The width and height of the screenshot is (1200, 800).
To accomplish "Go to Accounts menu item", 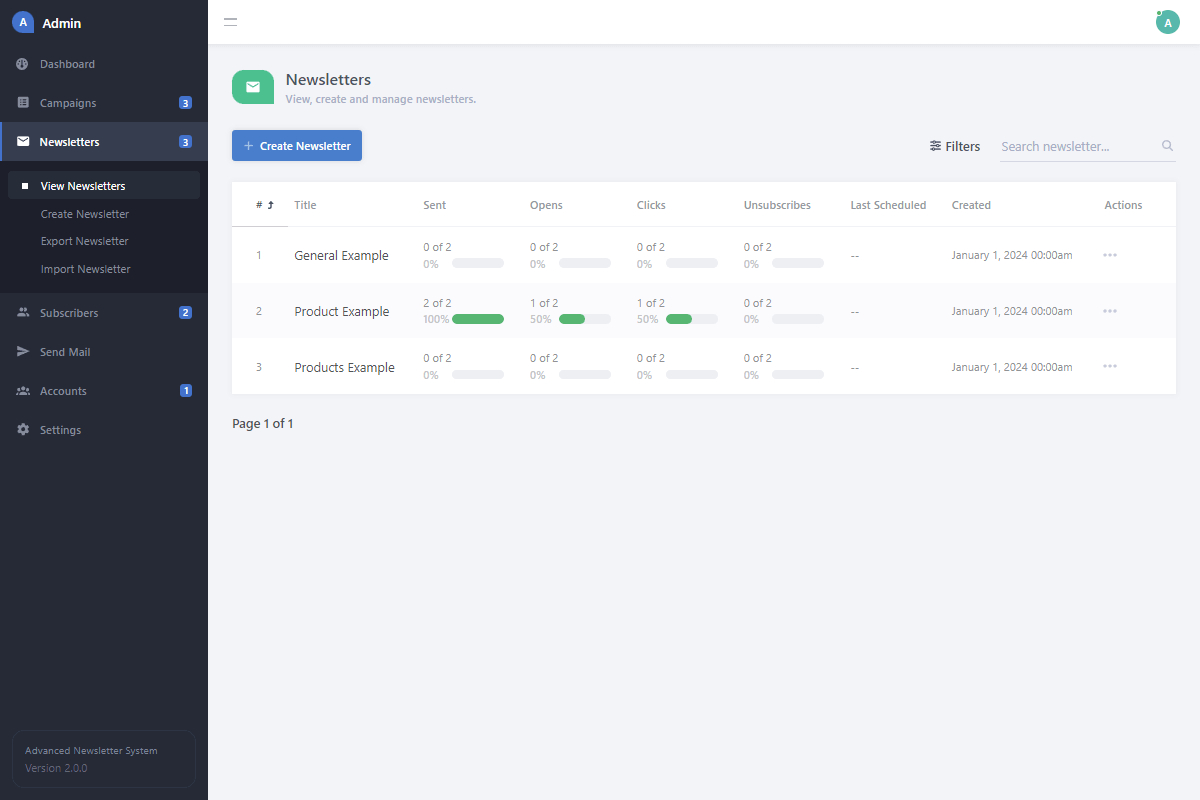I will pos(63,391).
